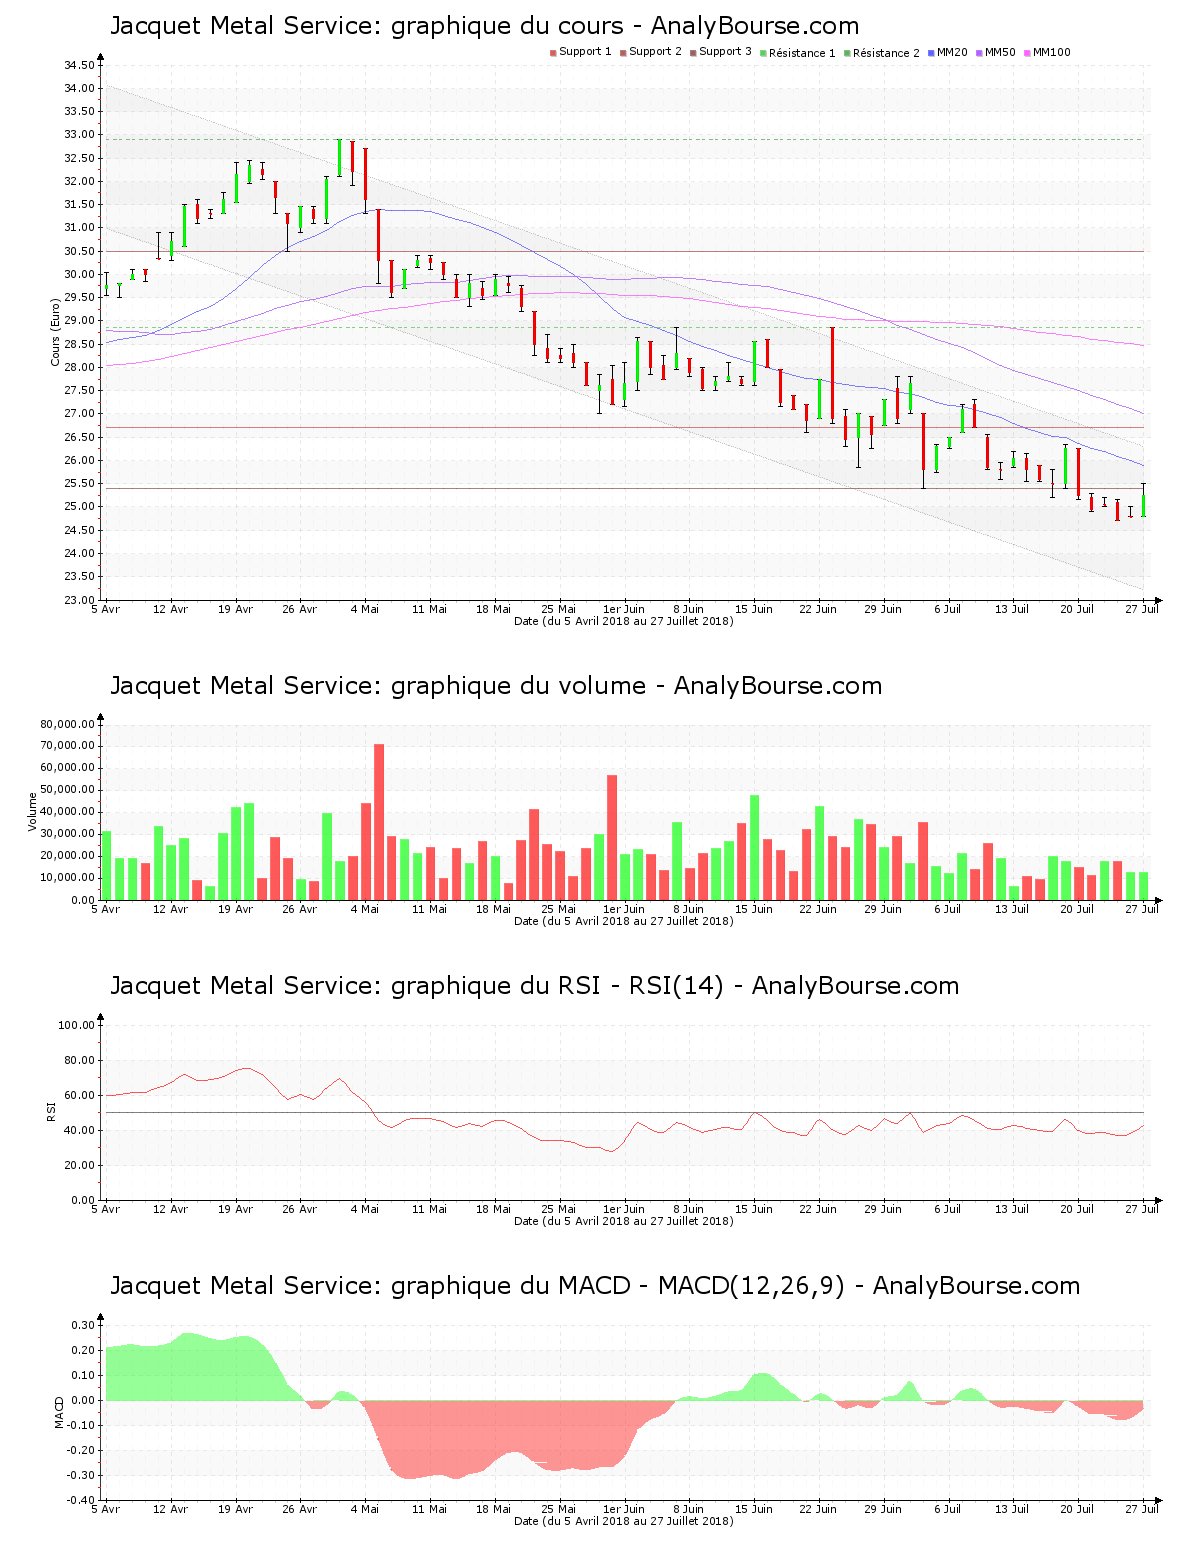The height and width of the screenshot is (1550, 1200).
Task: Click the date range caption below the price chart
Action: point(624,621)
